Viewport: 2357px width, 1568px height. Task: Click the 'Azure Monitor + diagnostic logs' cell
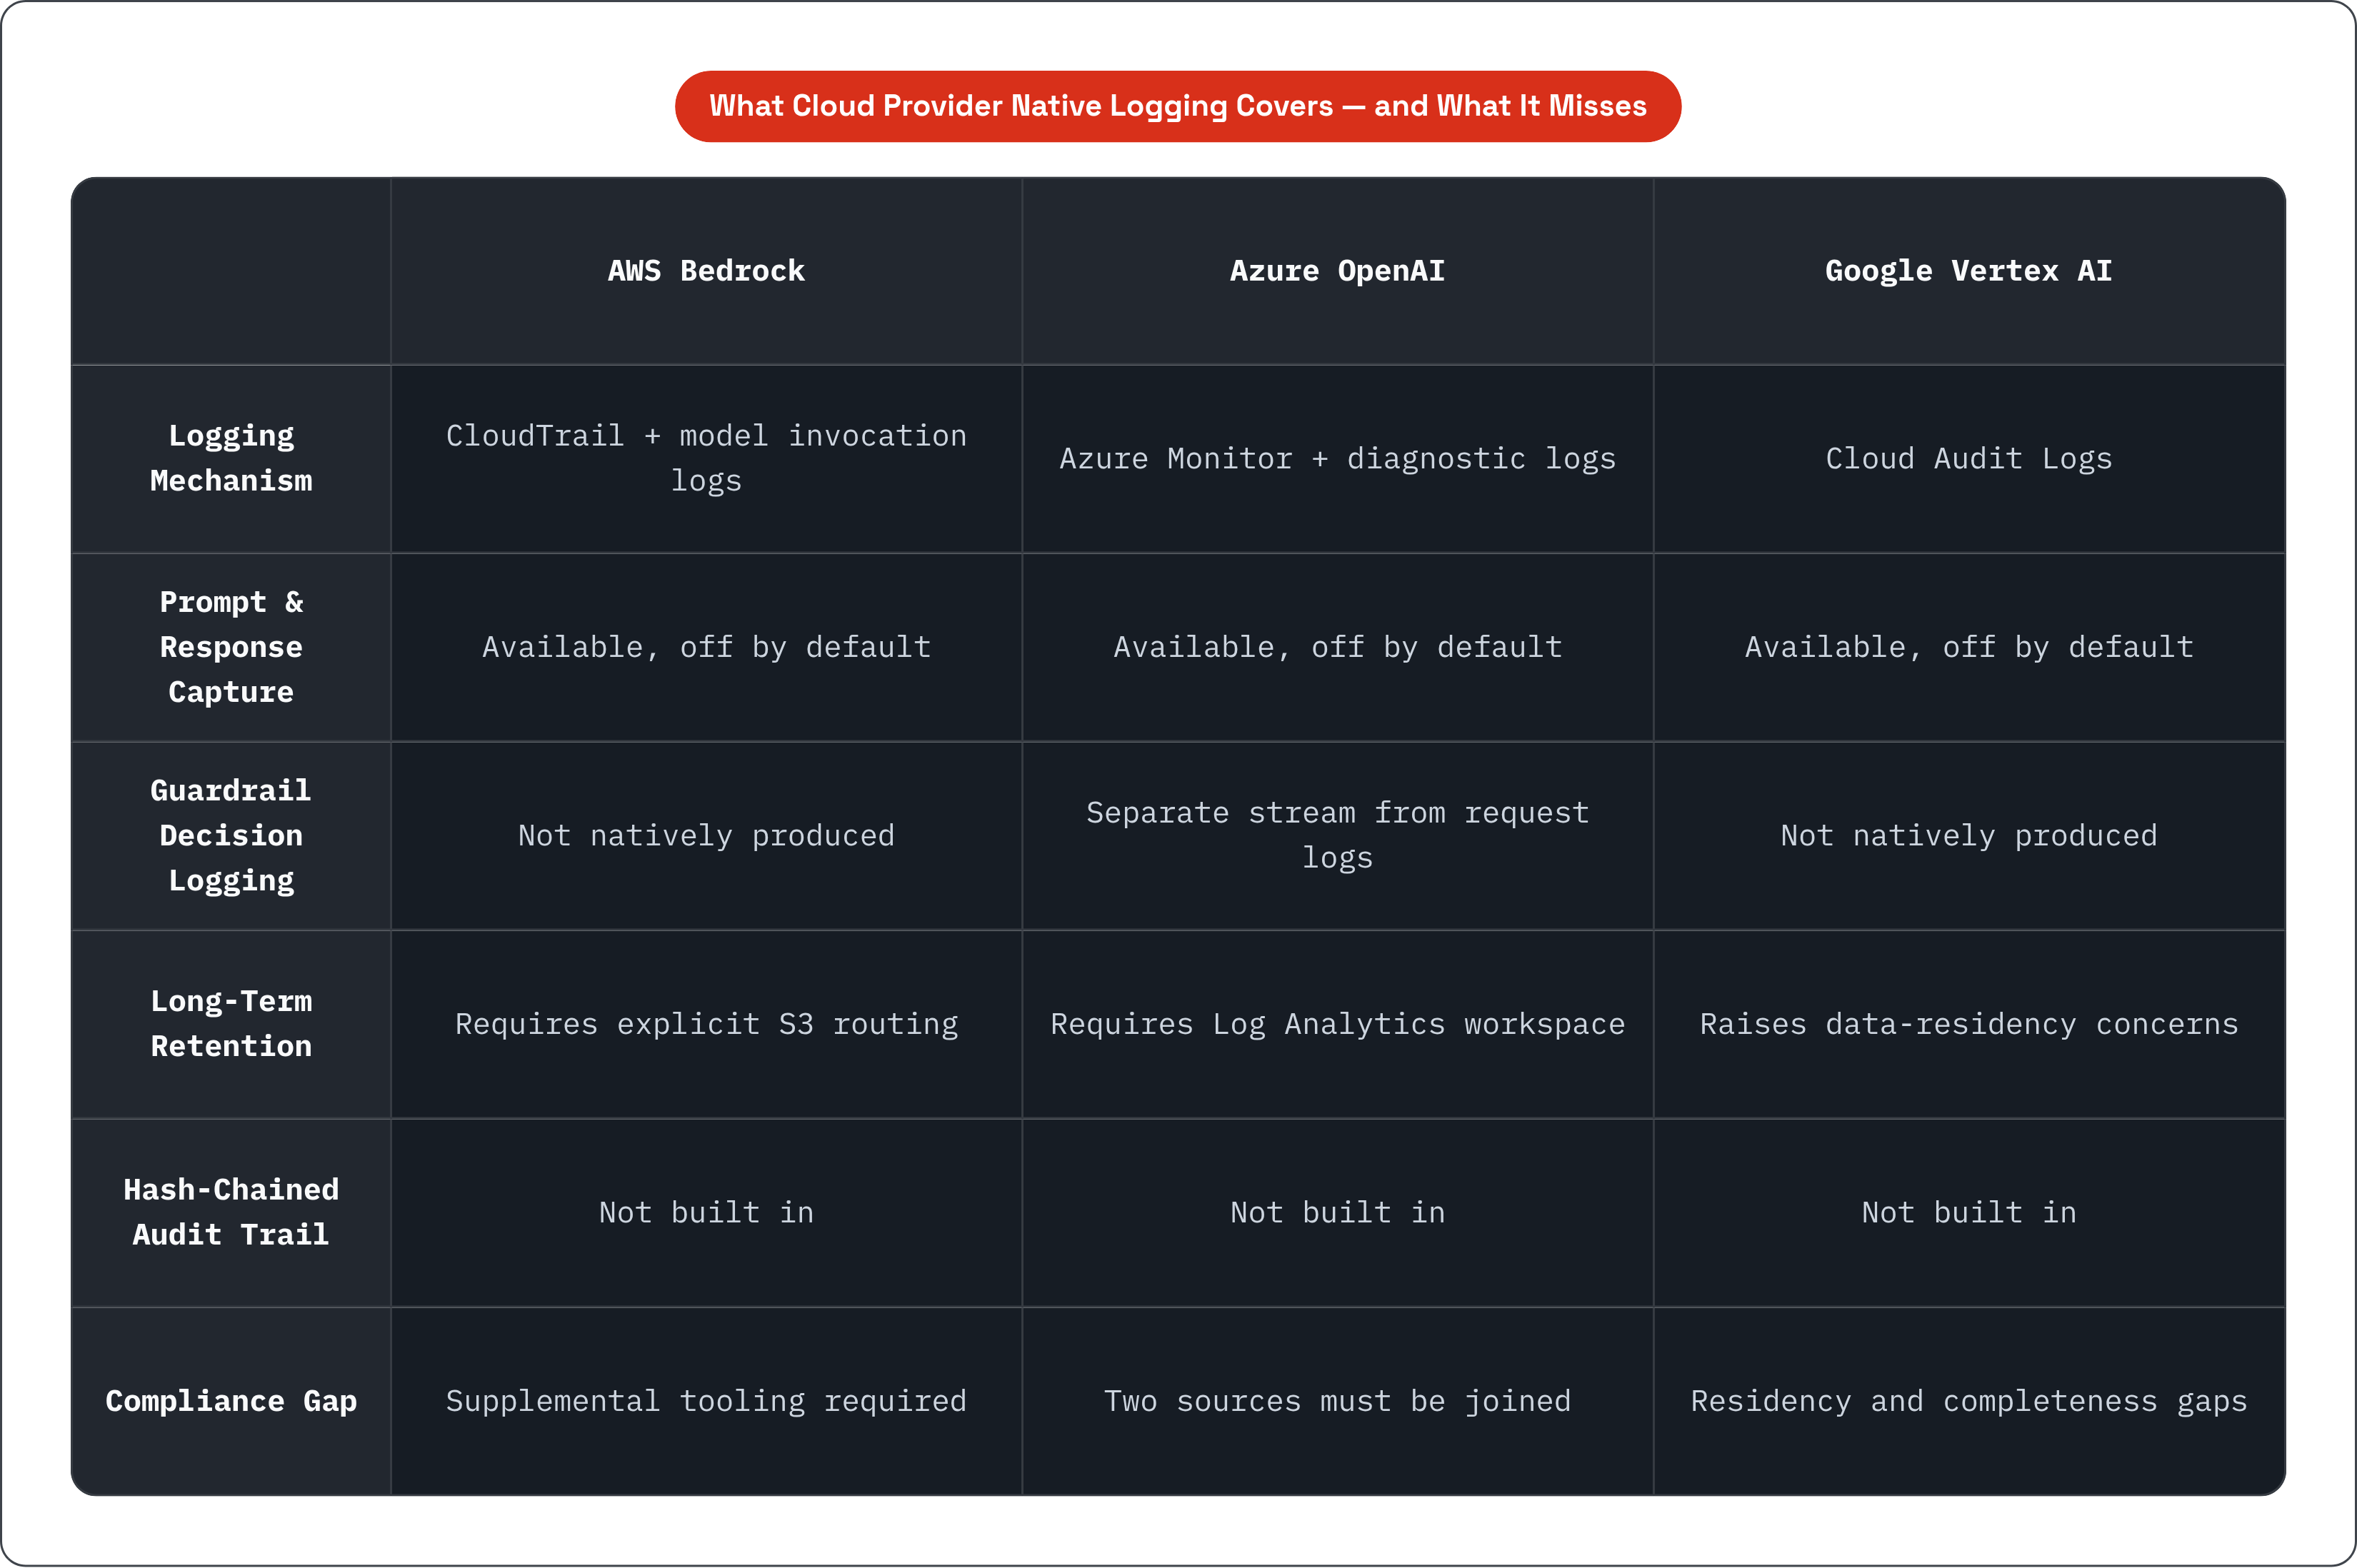point(1338,458)
